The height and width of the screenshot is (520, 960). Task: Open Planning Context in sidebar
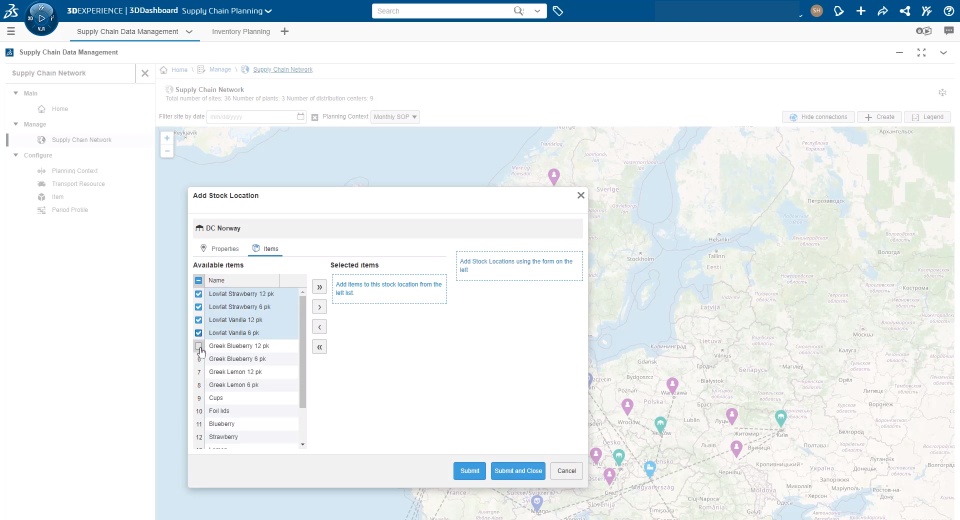click(x=74, y=171)
